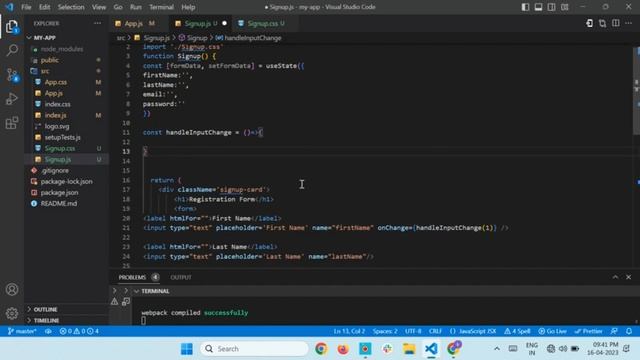The image size is (640, 360).
Task: Collapse the TERMINAL section chevron
Action: tap(136, 291)
